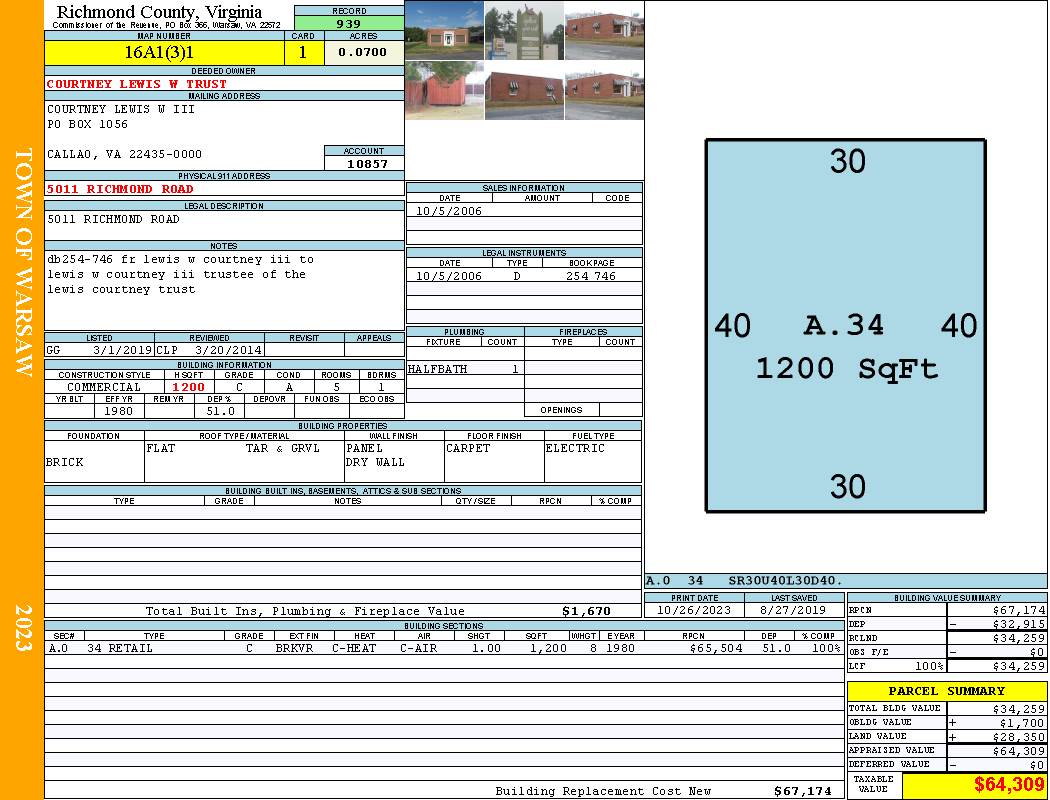Click exterior finish BRKVR

coord(294,649)
